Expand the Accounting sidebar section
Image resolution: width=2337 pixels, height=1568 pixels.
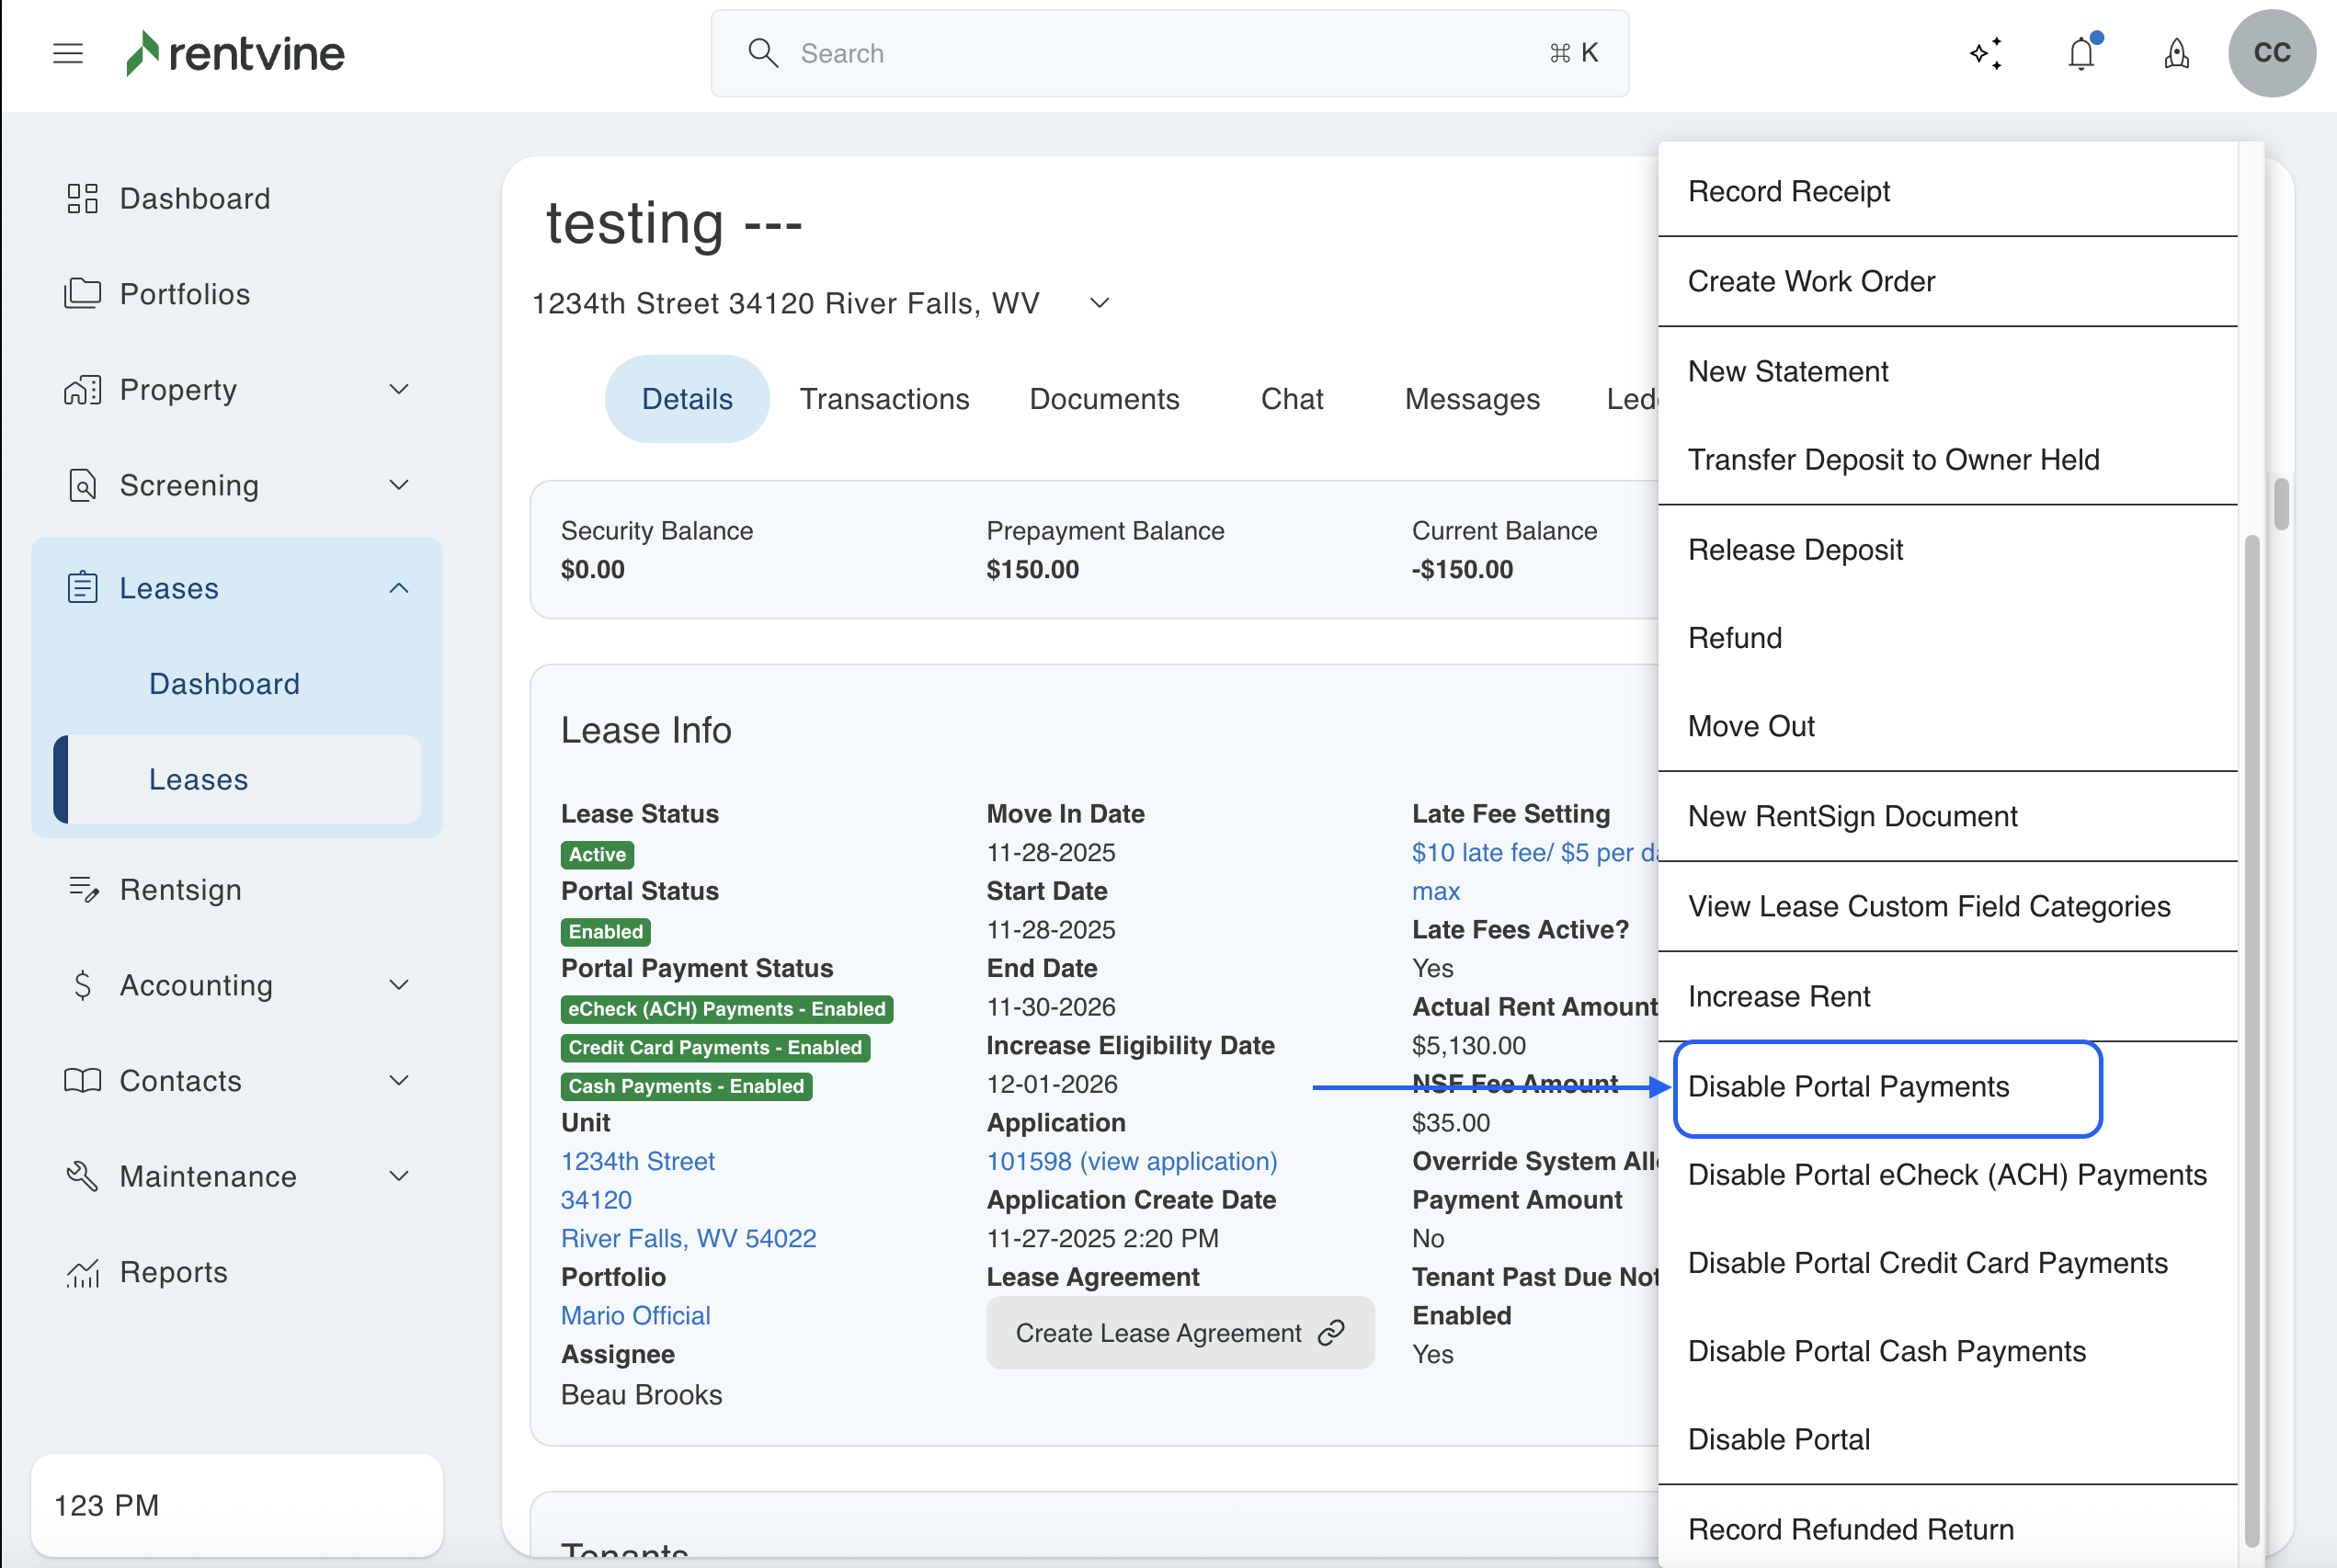[399, 985]
